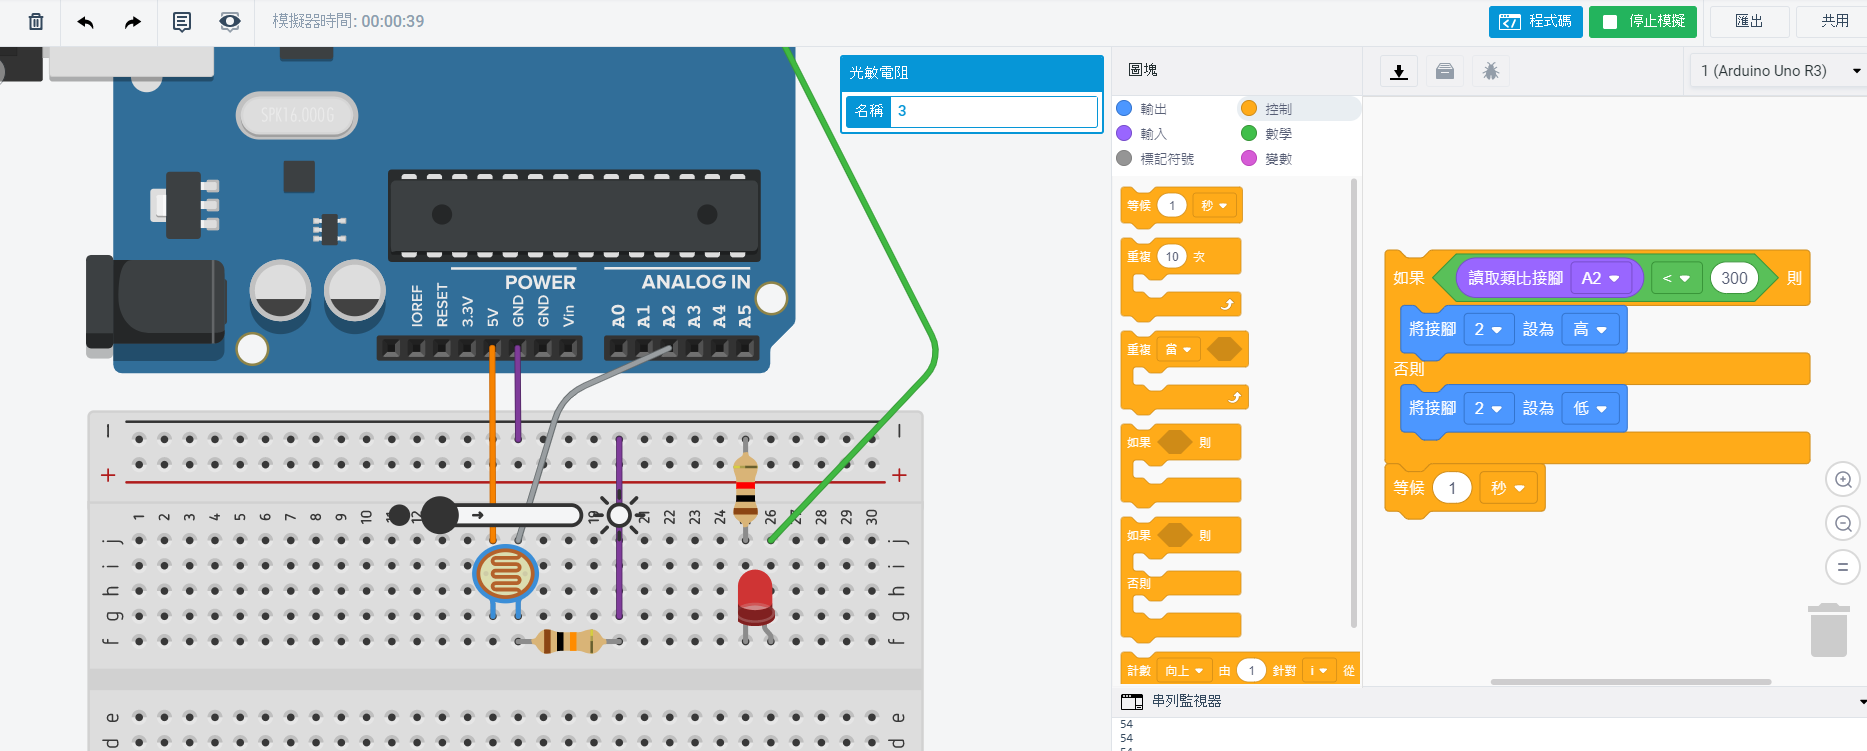
Task: Select the 變數 block category
Action: coord(1277,158)
